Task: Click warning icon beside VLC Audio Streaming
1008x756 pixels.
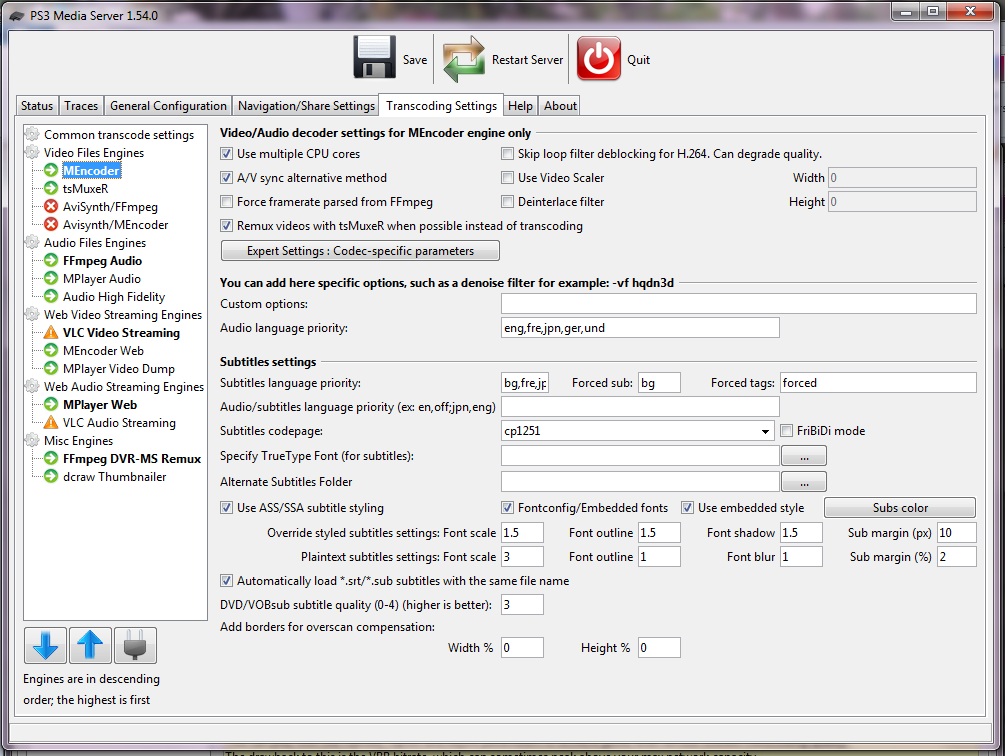Action: pyautogui.click(x=51, y=422)
